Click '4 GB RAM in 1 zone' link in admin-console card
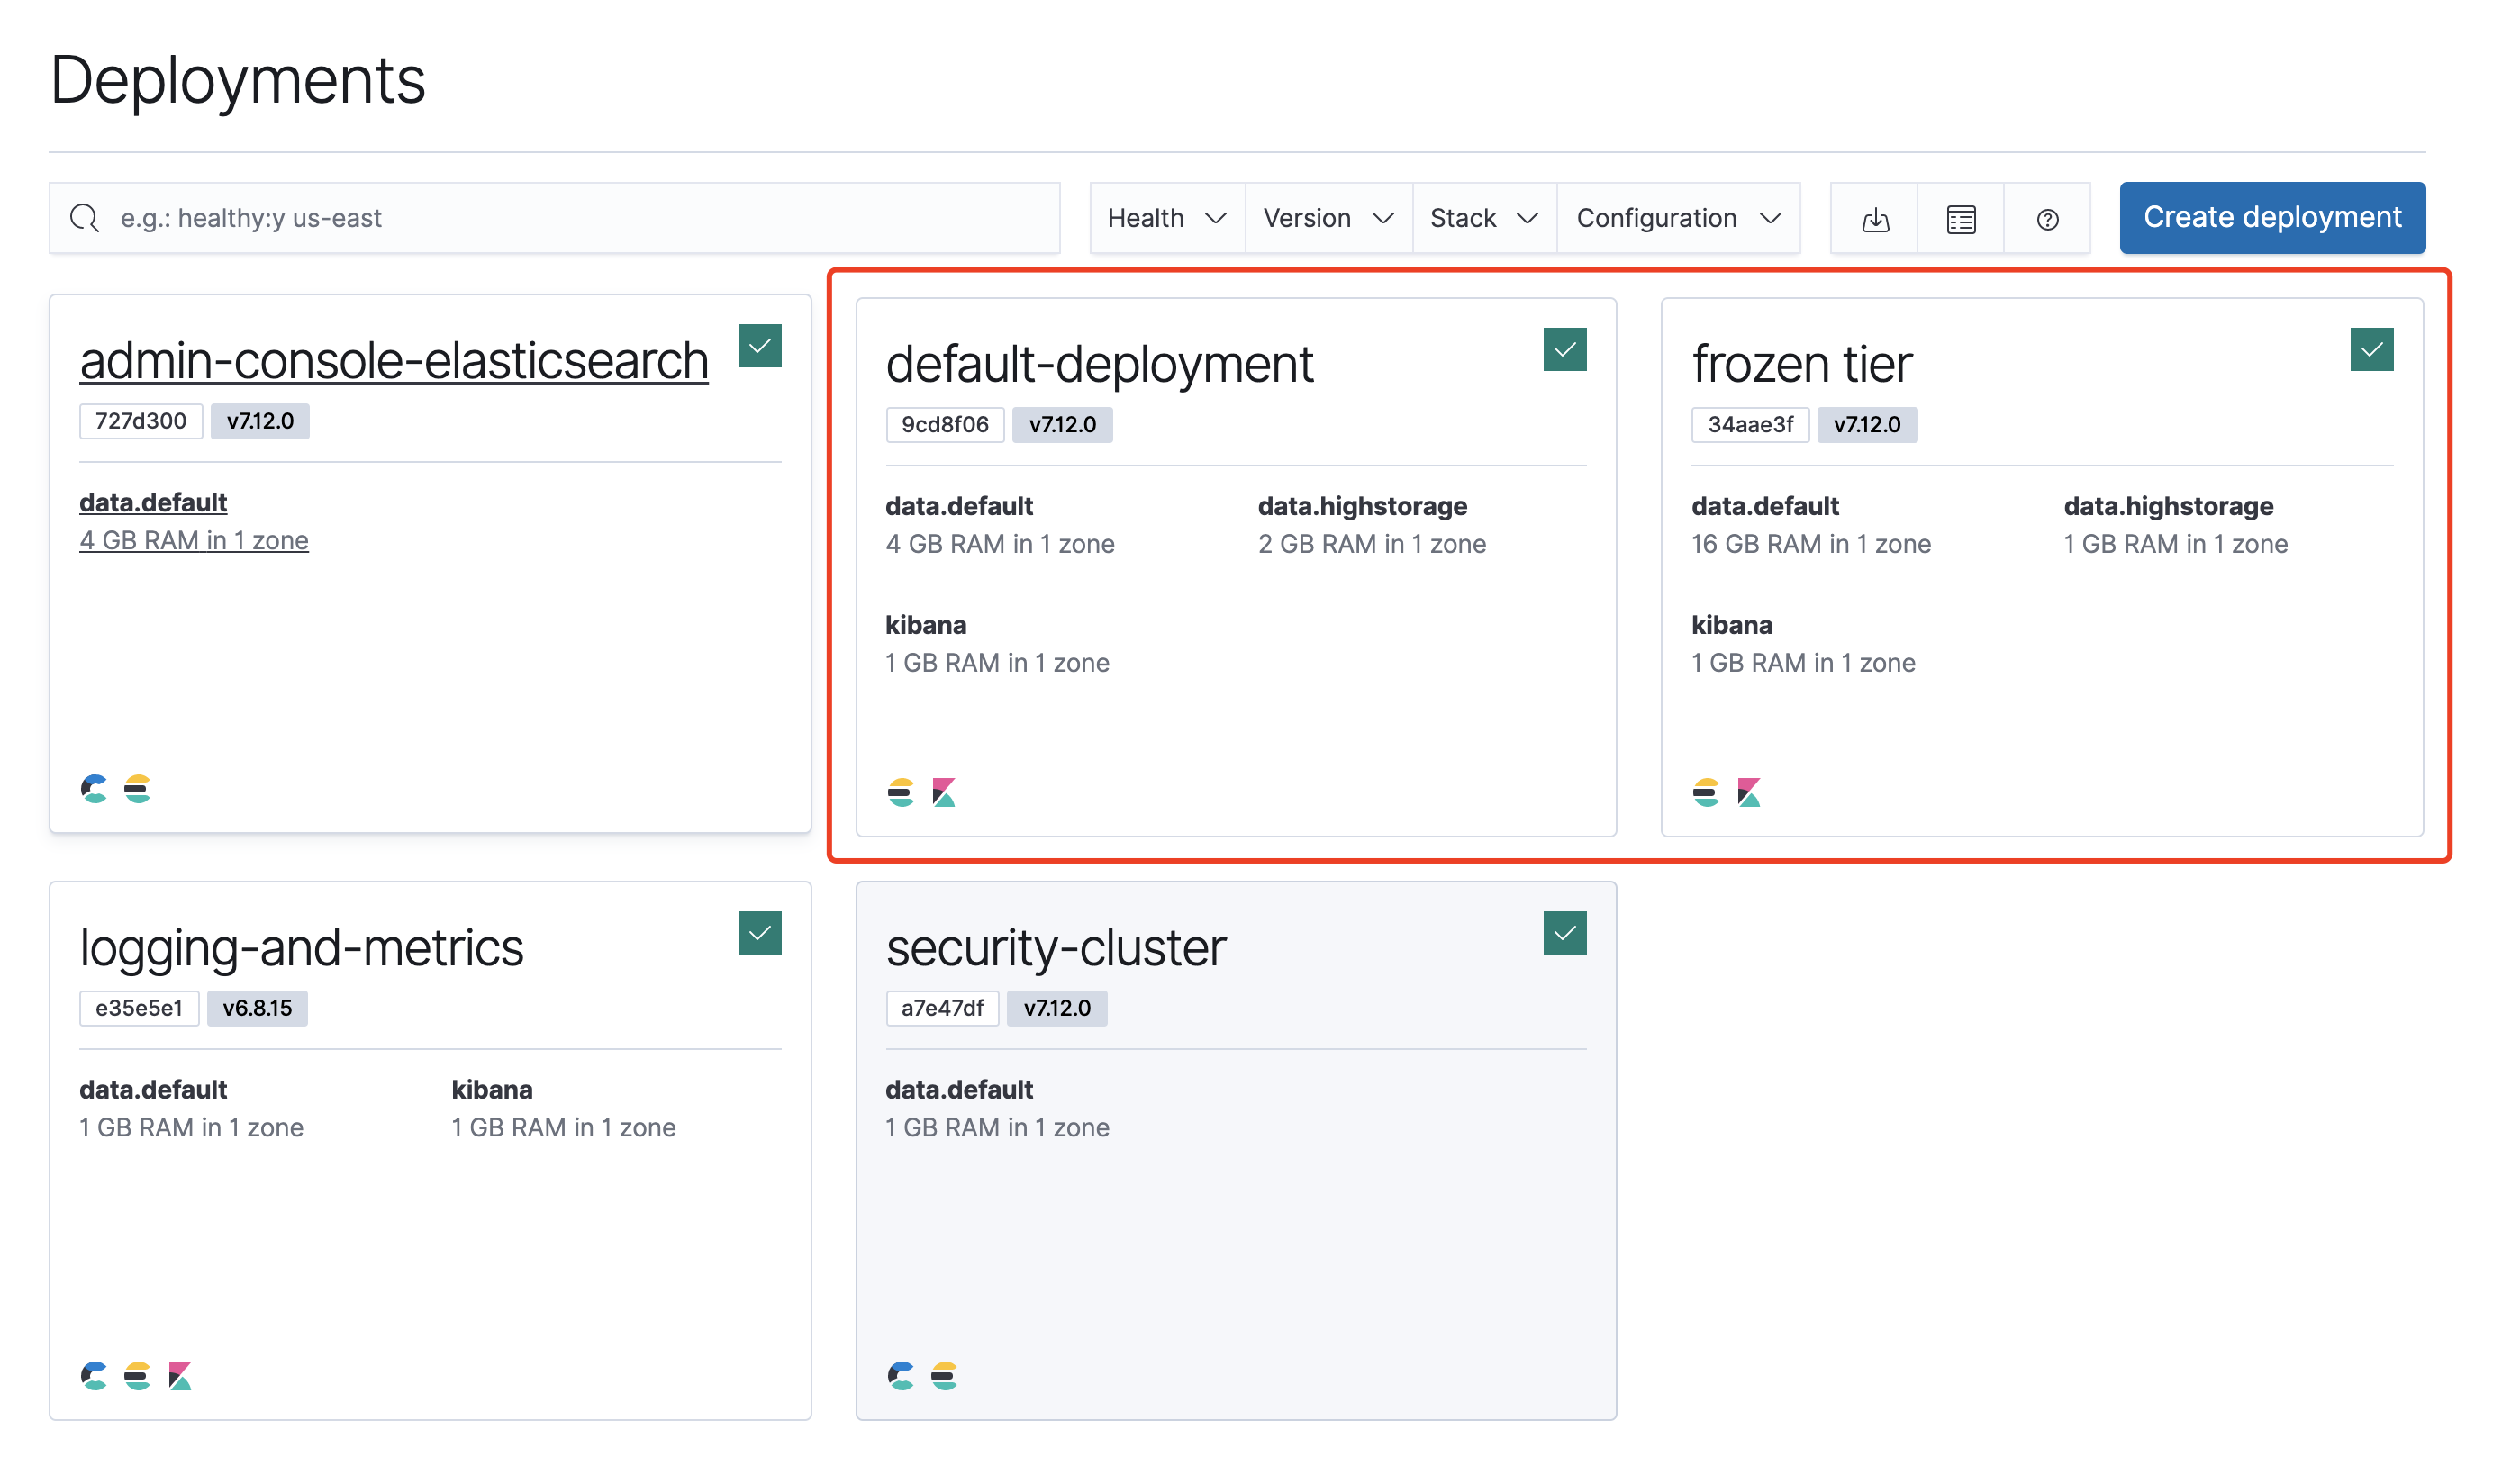2511x1484 pixels. [x=194, y=540]
